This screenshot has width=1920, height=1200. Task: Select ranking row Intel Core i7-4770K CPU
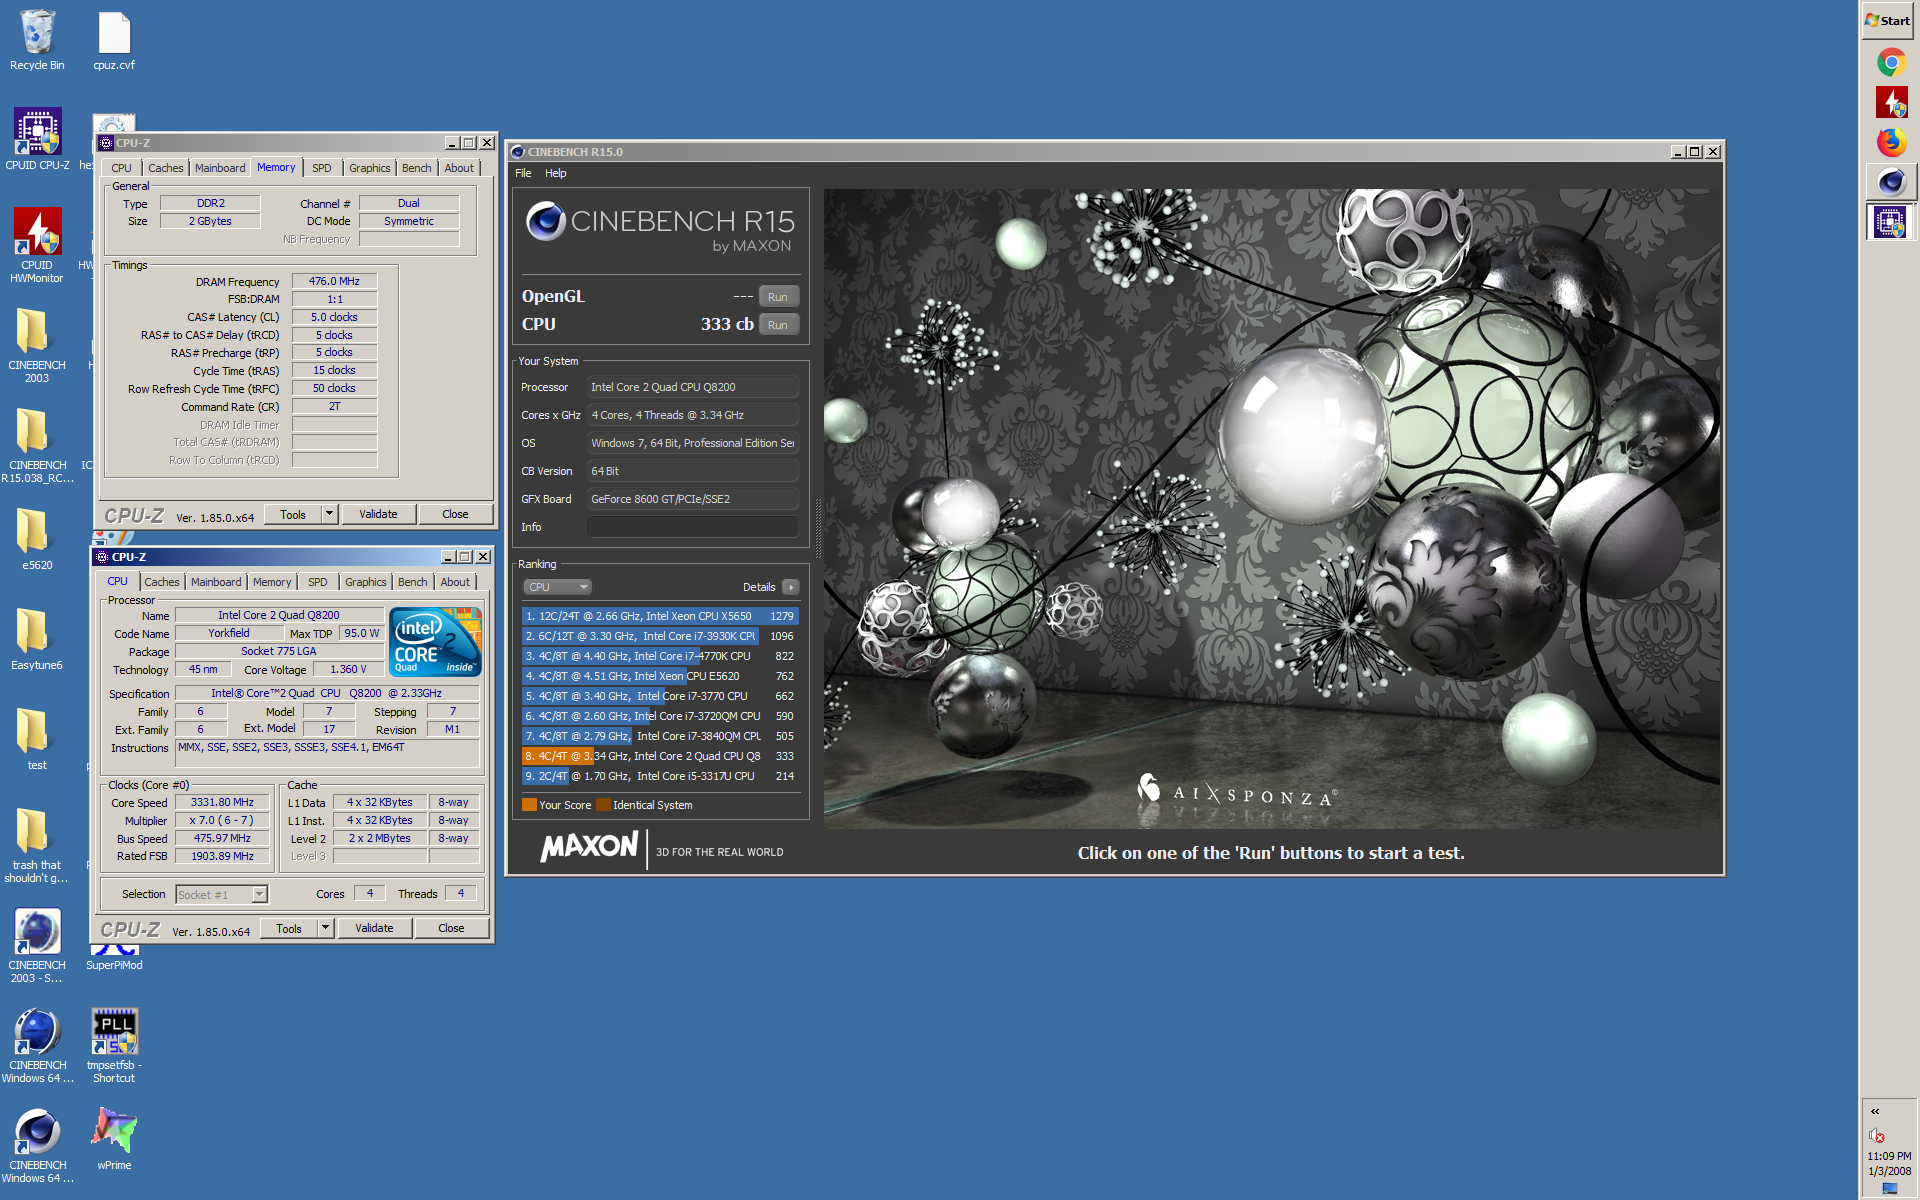660,656
